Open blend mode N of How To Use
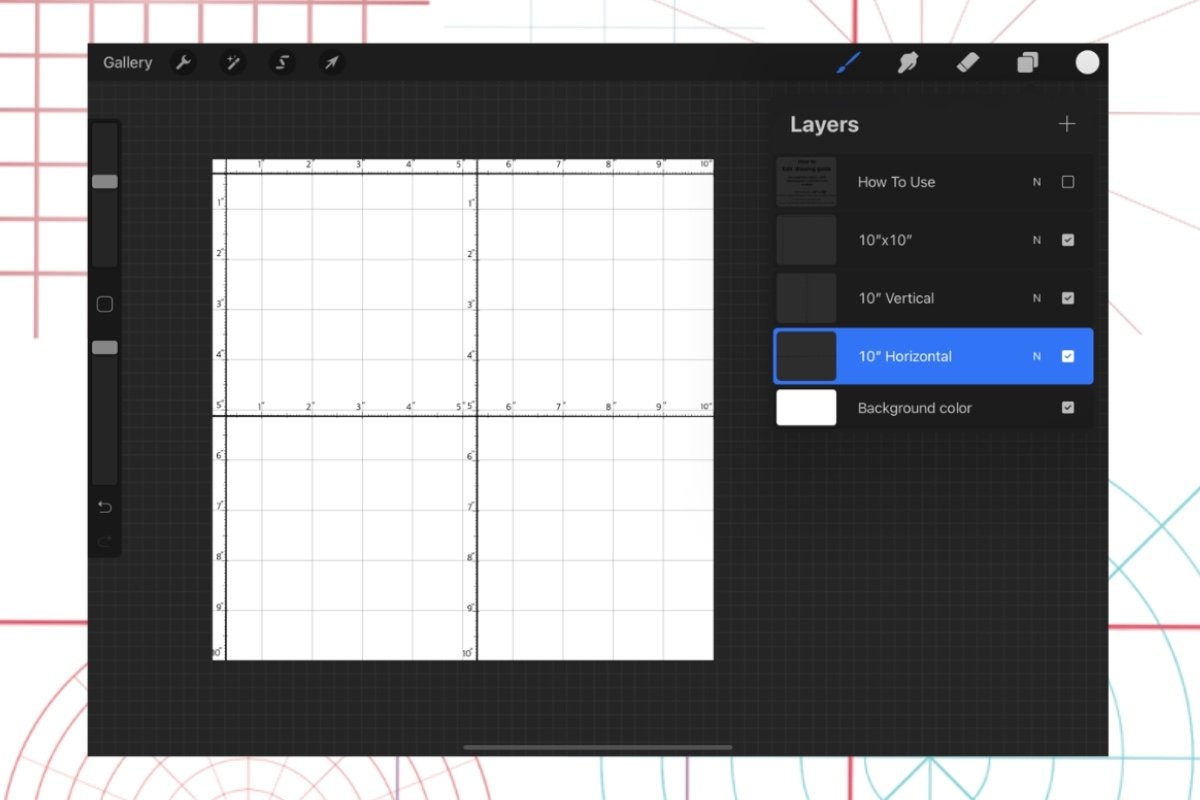Screen dimensions: 1200x800 (x=1037, y=182)
